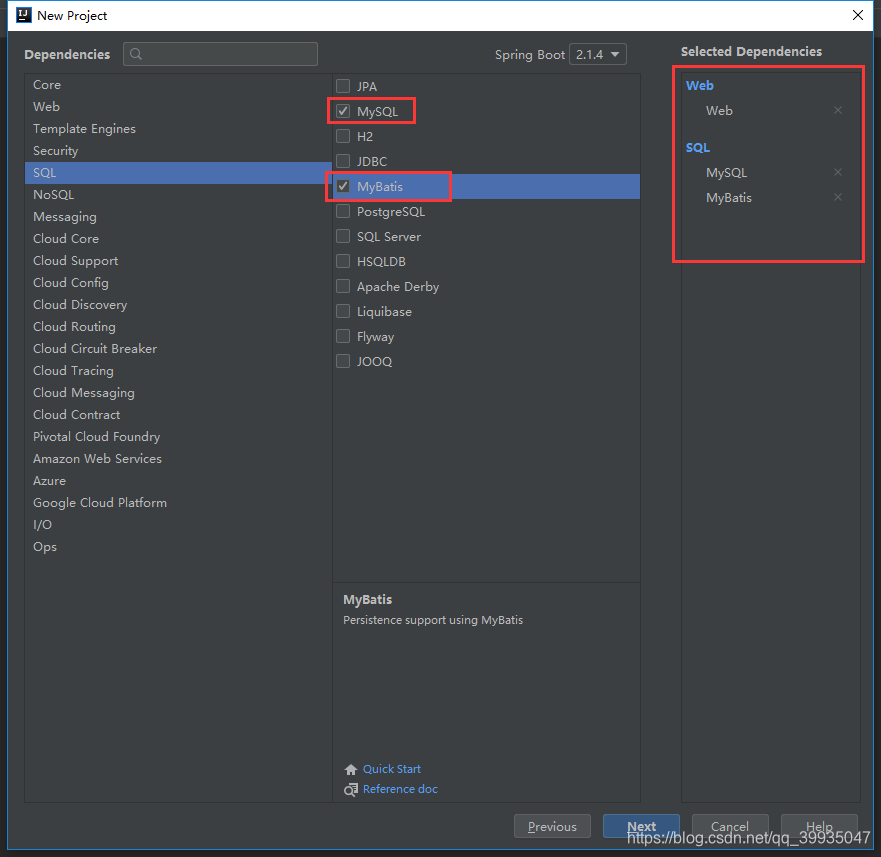This screenshot has height=857, width=881.
Task: Select the Pivotal Cloud Foundry category
Action: (179, 437)
